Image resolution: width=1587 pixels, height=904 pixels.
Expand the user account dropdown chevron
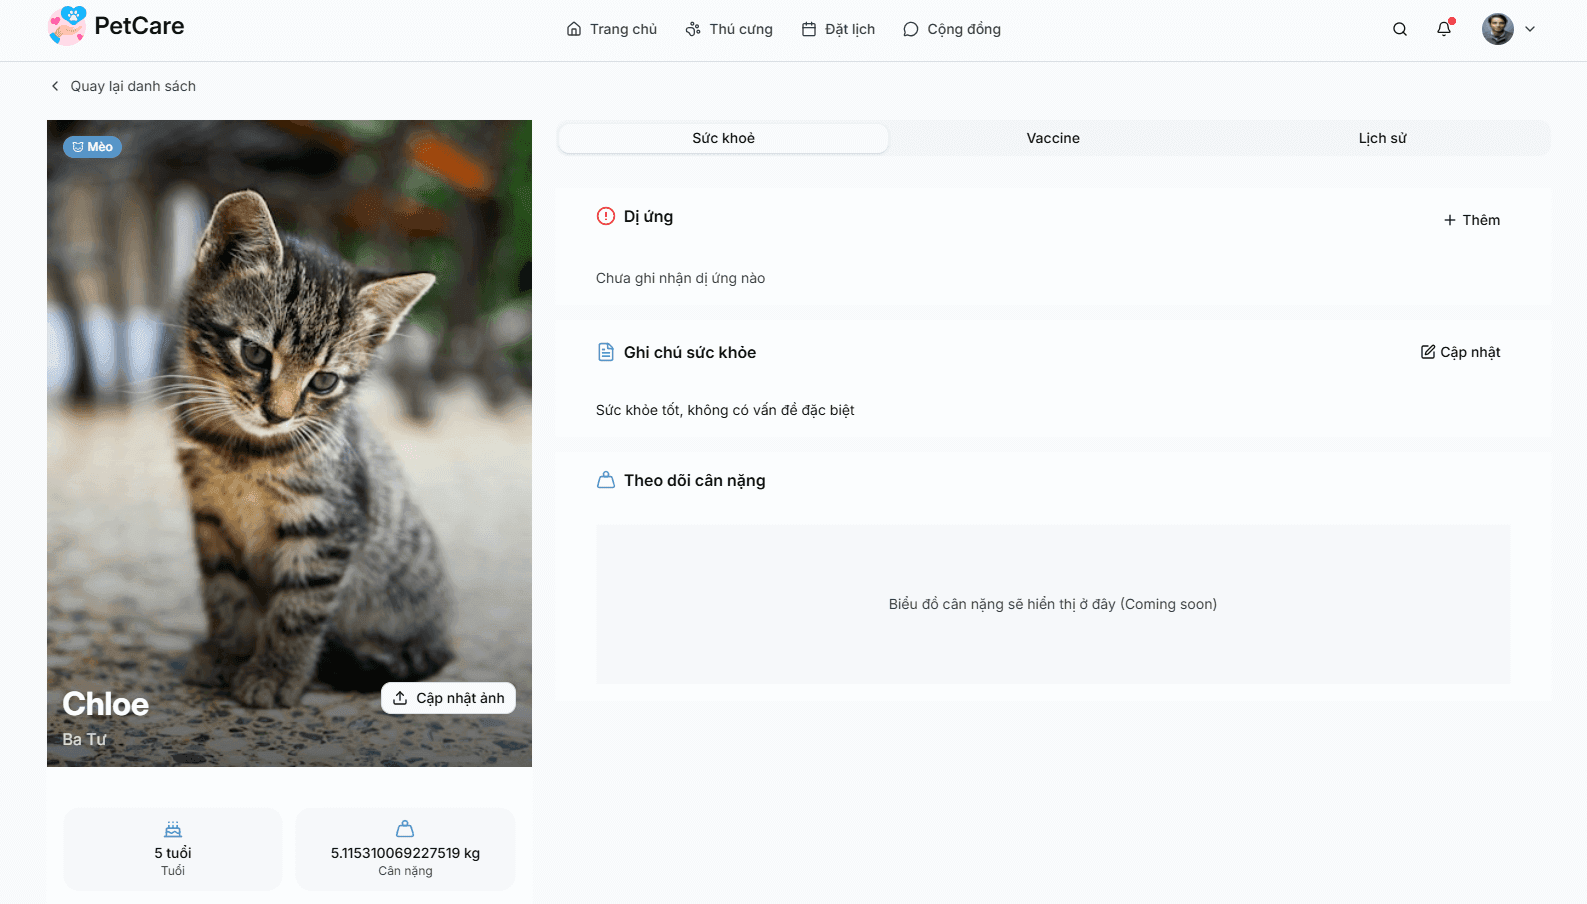point(1530,29)
